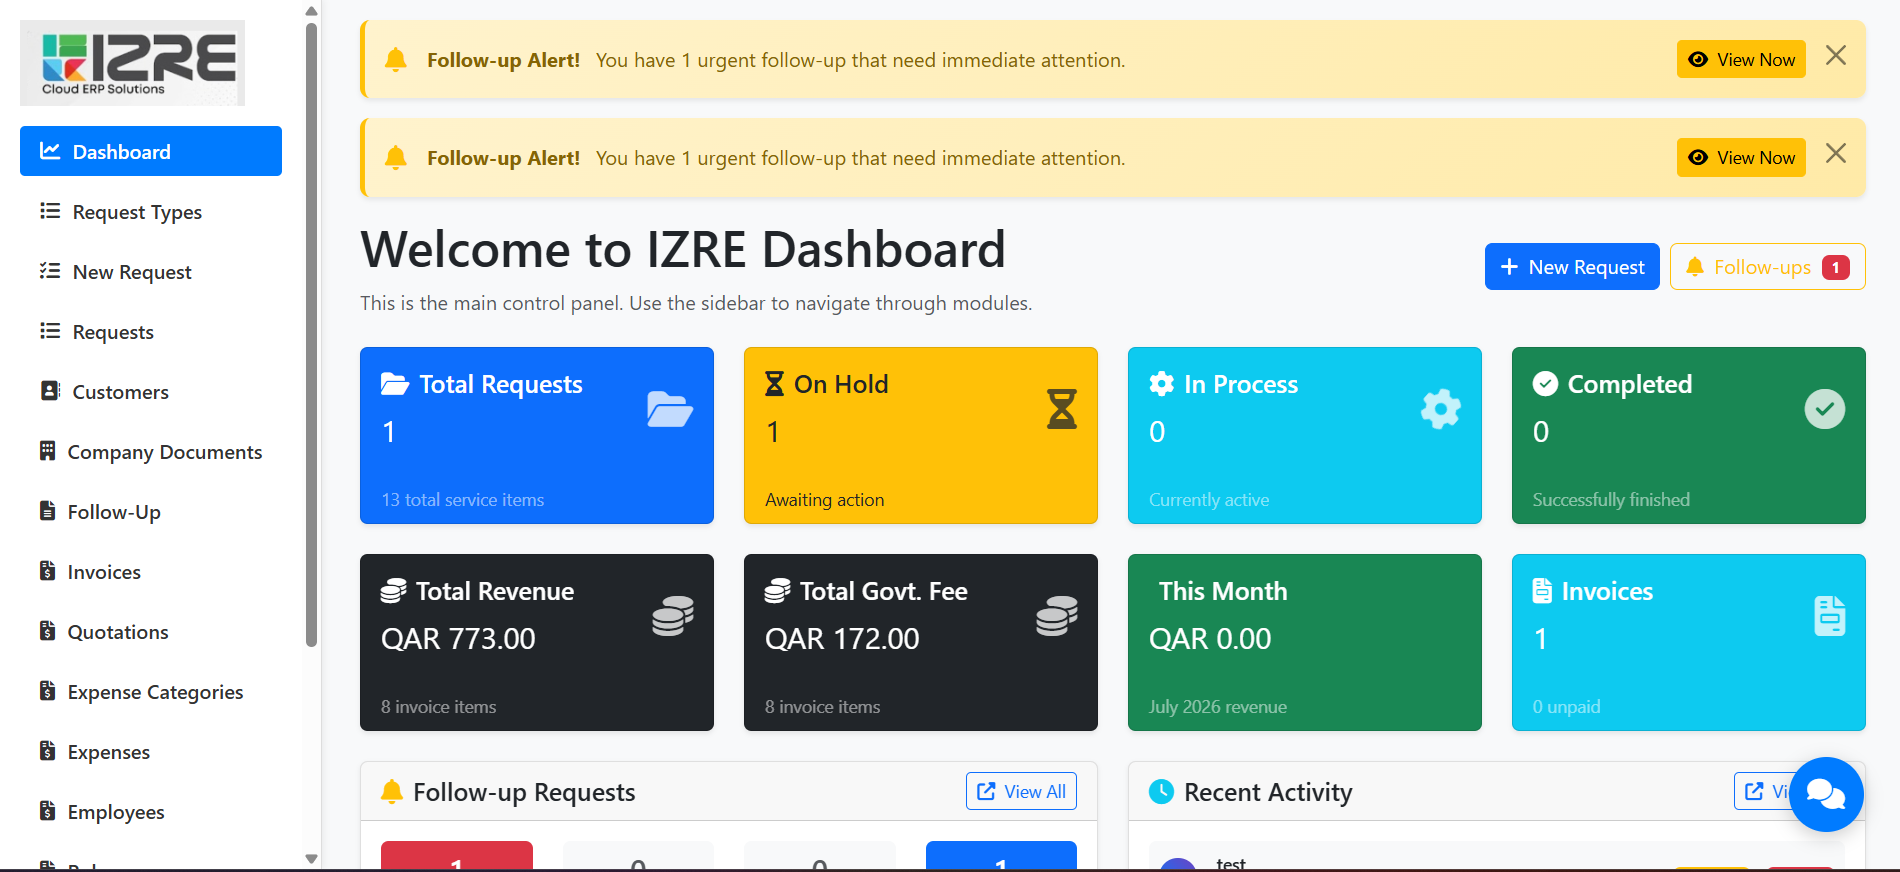Click the Recent Activity clock icon
Image resolution: width=1900 pixels, height=872 pixels.
[x=1161, y=792]
